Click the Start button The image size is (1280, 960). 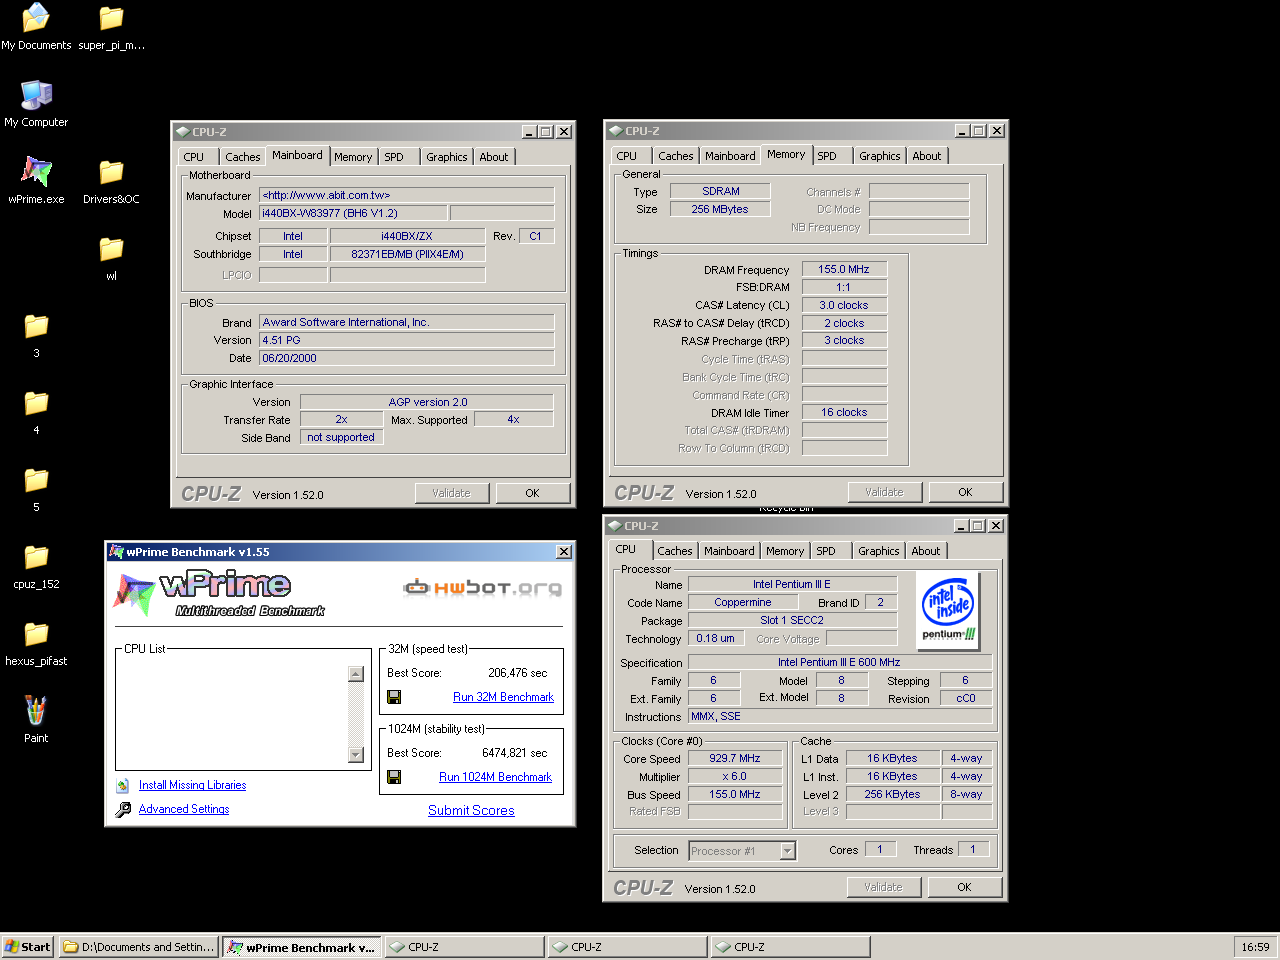[x=28, y=947]
